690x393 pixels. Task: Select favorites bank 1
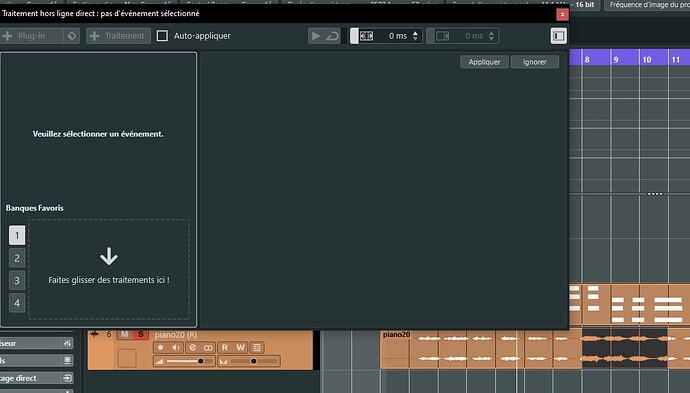point(17,235)
